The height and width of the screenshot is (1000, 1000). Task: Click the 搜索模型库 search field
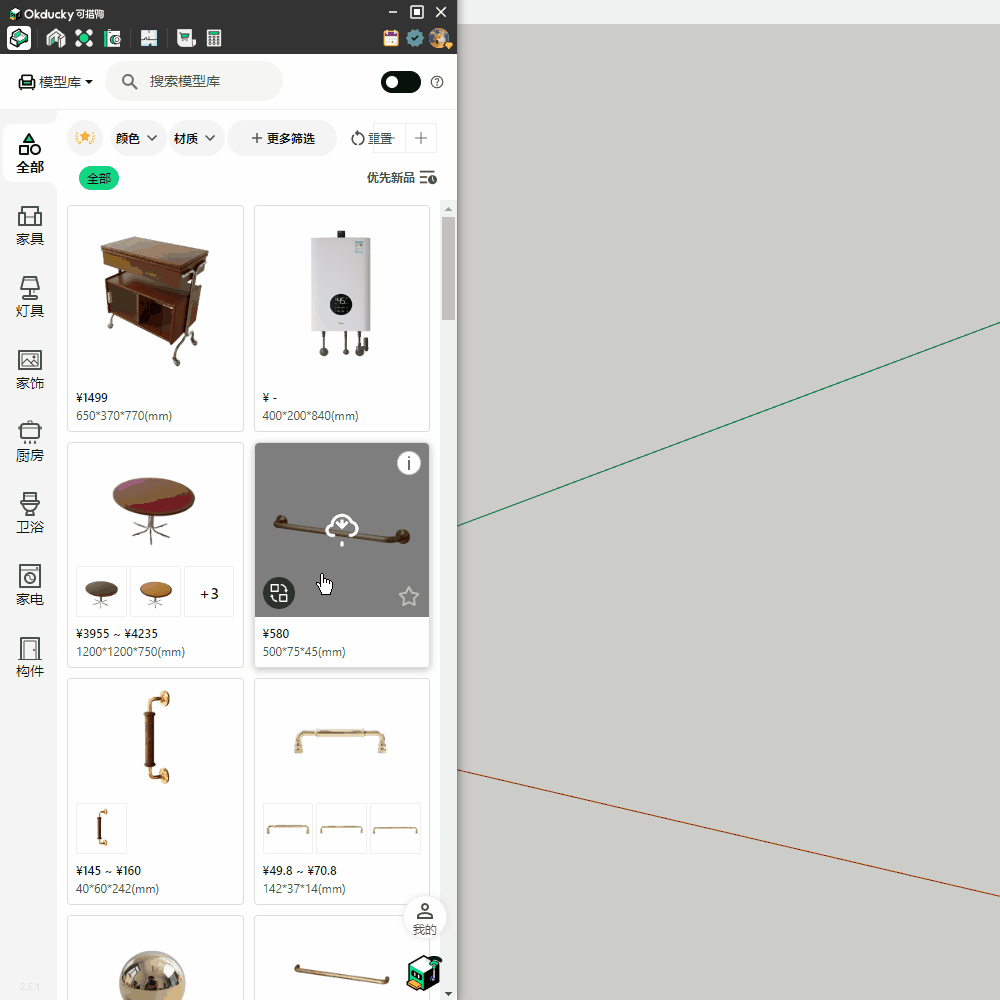tap(205, 82)
